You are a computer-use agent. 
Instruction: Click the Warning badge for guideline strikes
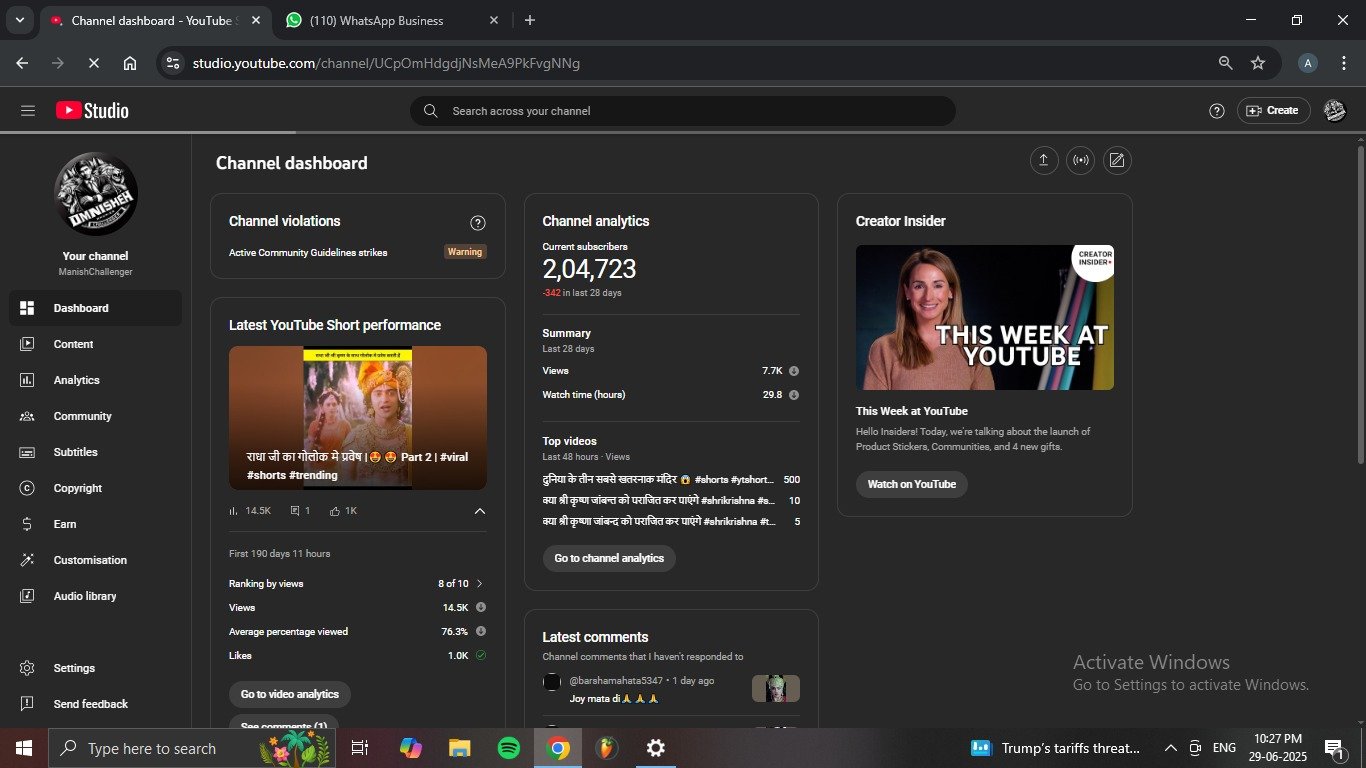[x=465, y=252]
